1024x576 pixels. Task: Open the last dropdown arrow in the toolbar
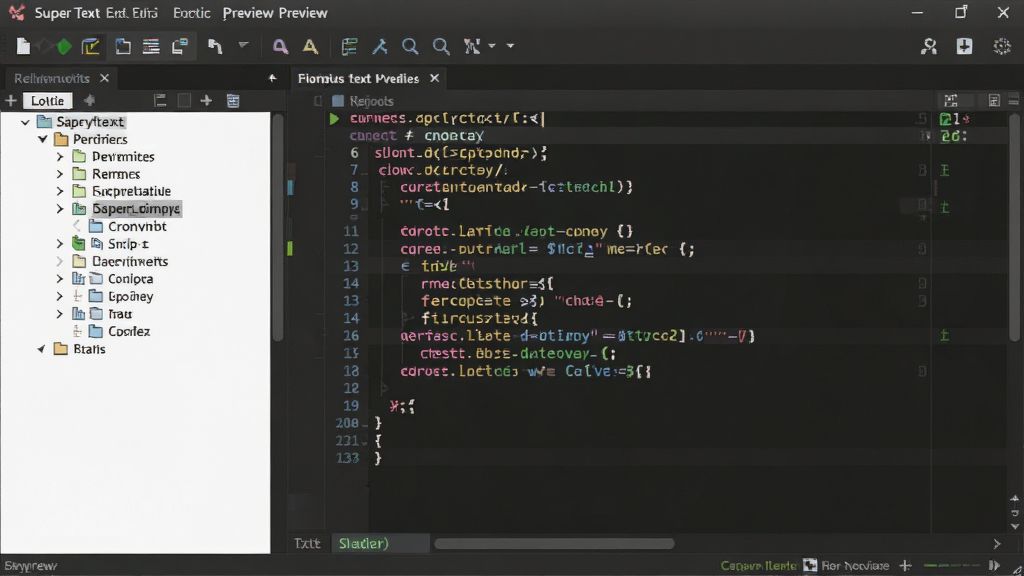(511, 46)
